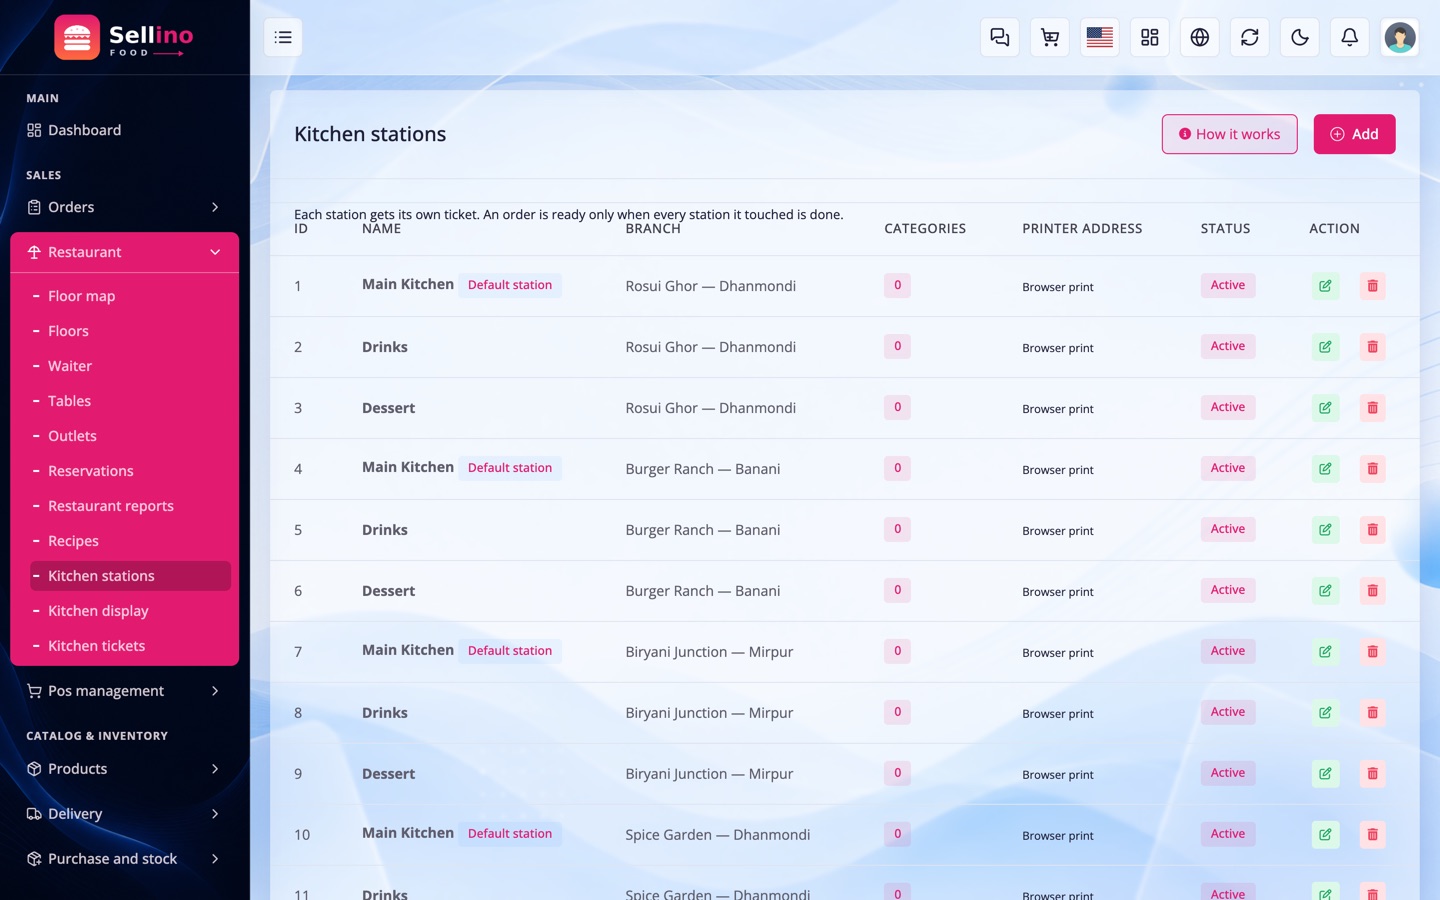This screenshot has height=900, width=1440.
Task: Expand the Products menu
Action: pyautogui.click(x=124, y=769)
